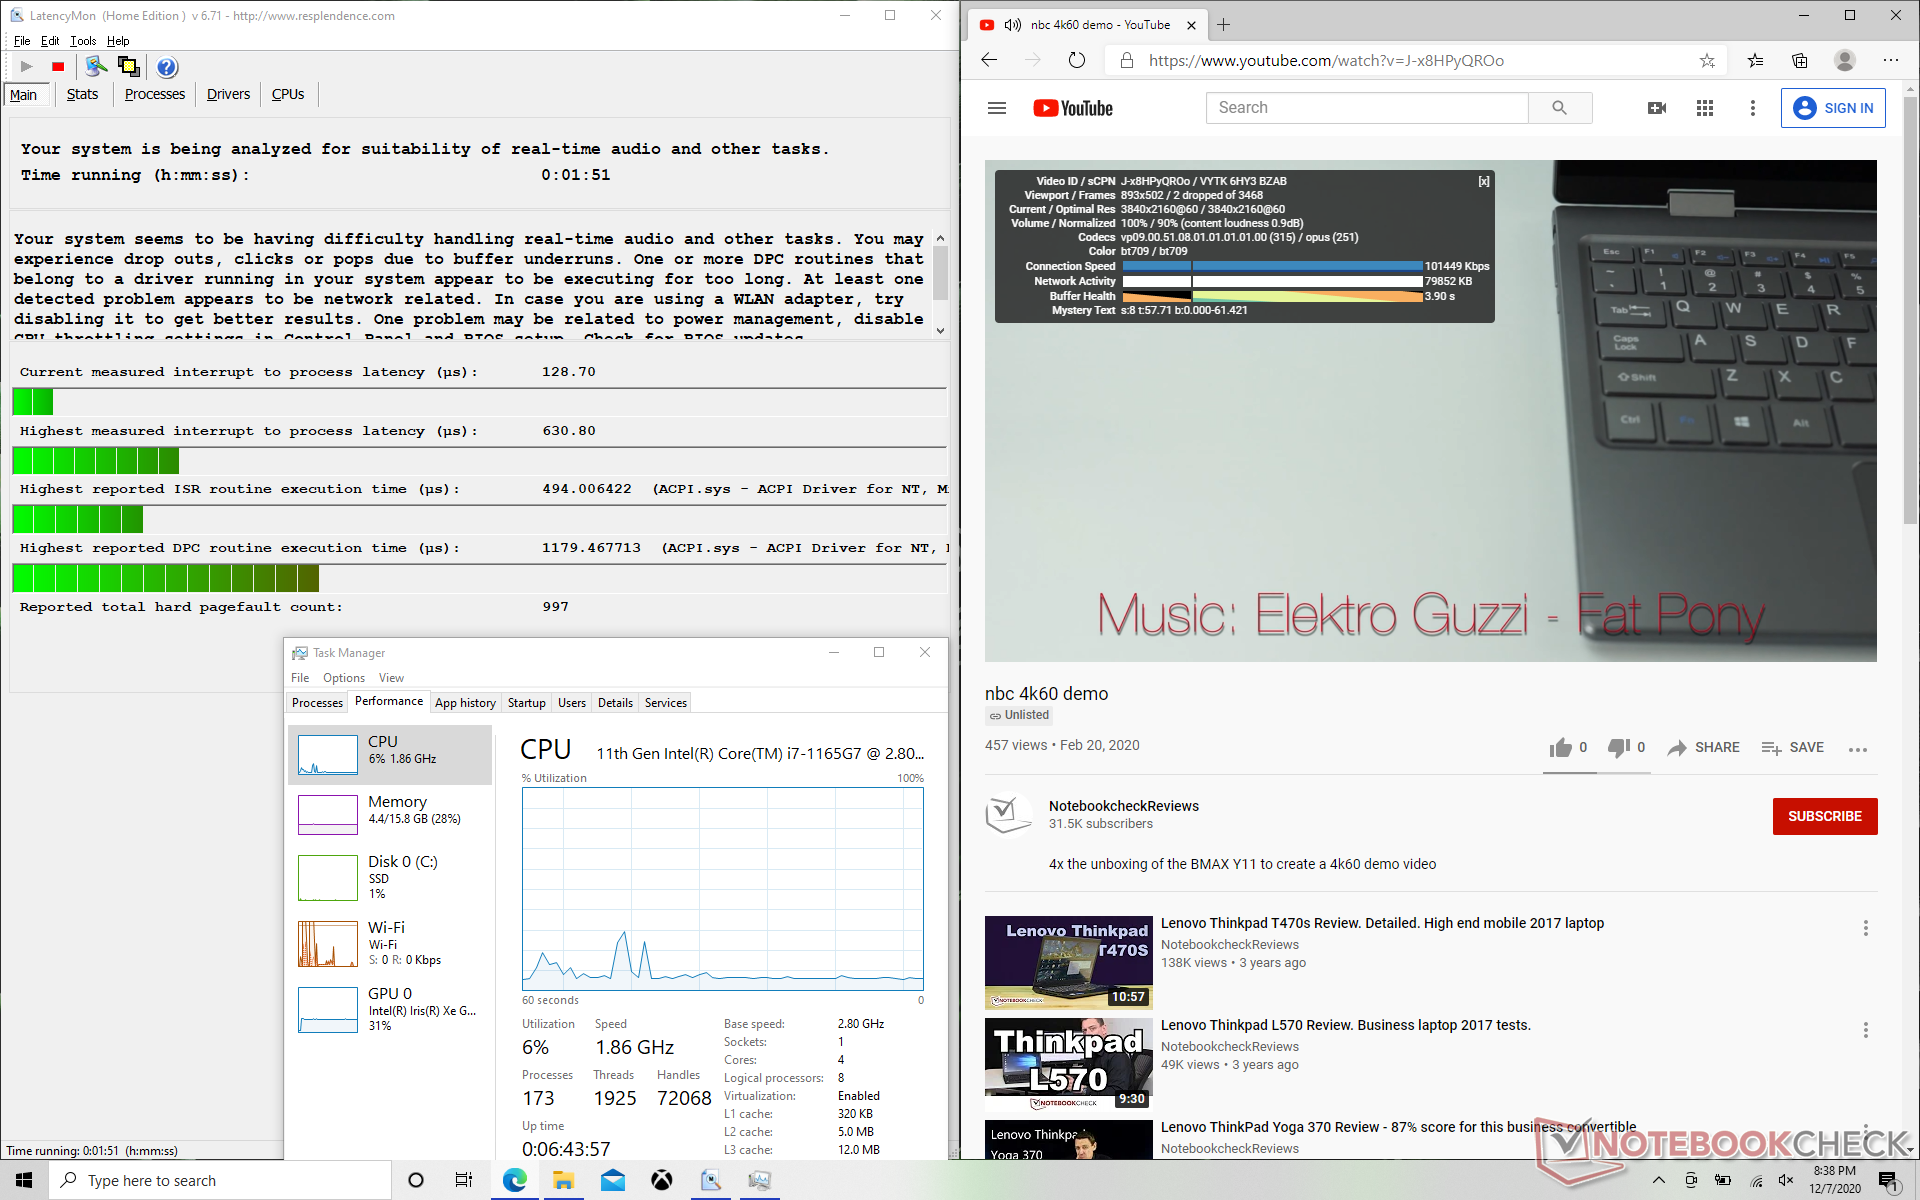The height and width of the screenshot is (1200, 1920).
Task: Click the red SUBSCRIBE button
Action: (1824, 816)
